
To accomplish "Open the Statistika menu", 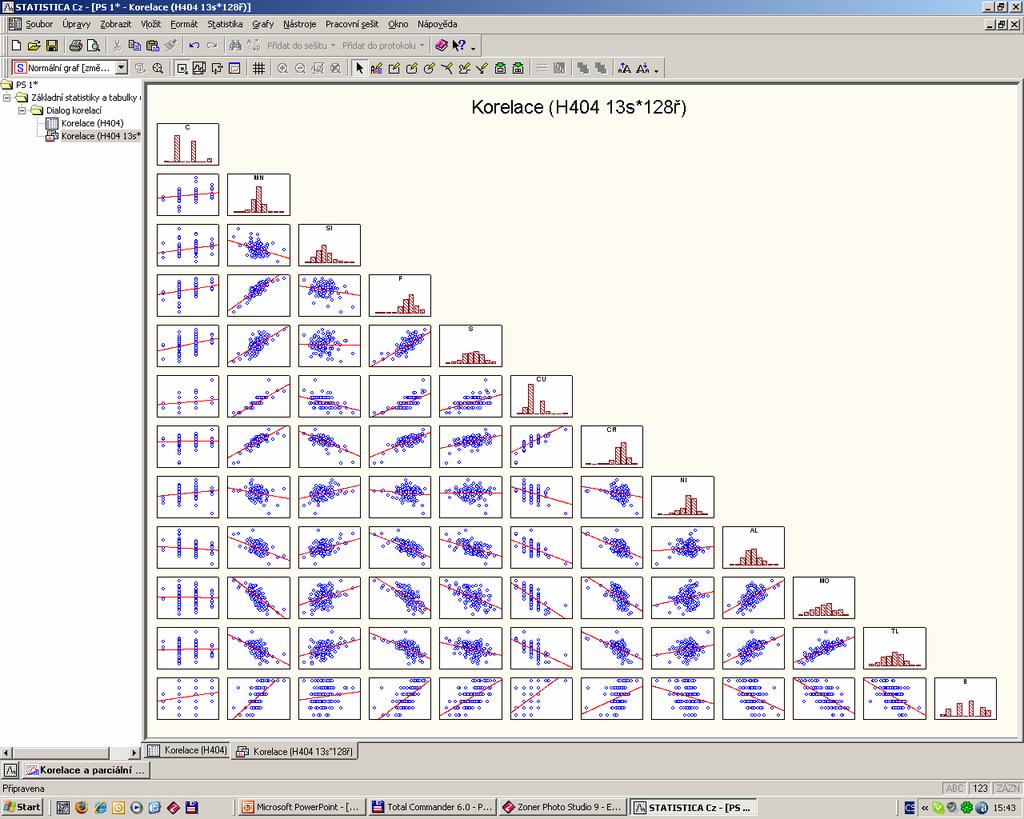I will (x=225, y=24).
